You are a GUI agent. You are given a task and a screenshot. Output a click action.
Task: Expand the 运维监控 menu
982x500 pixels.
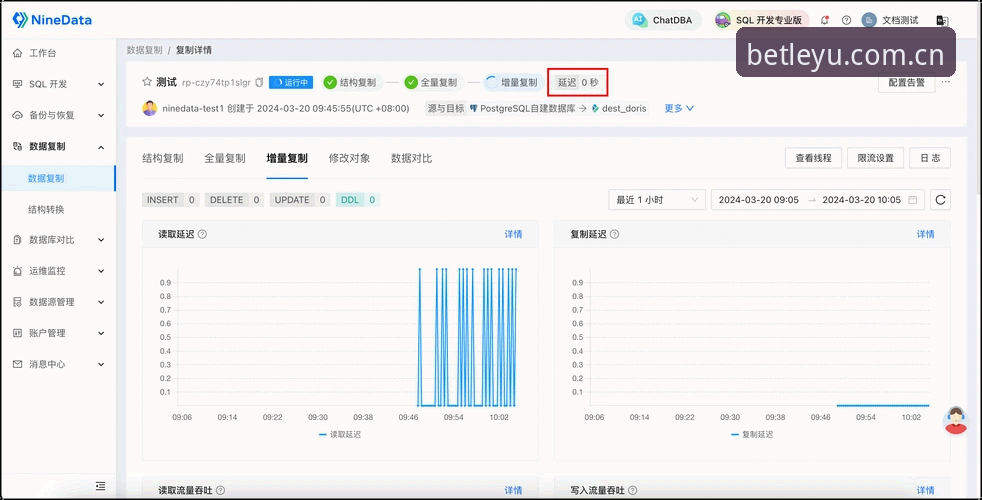tap(58, 271)
